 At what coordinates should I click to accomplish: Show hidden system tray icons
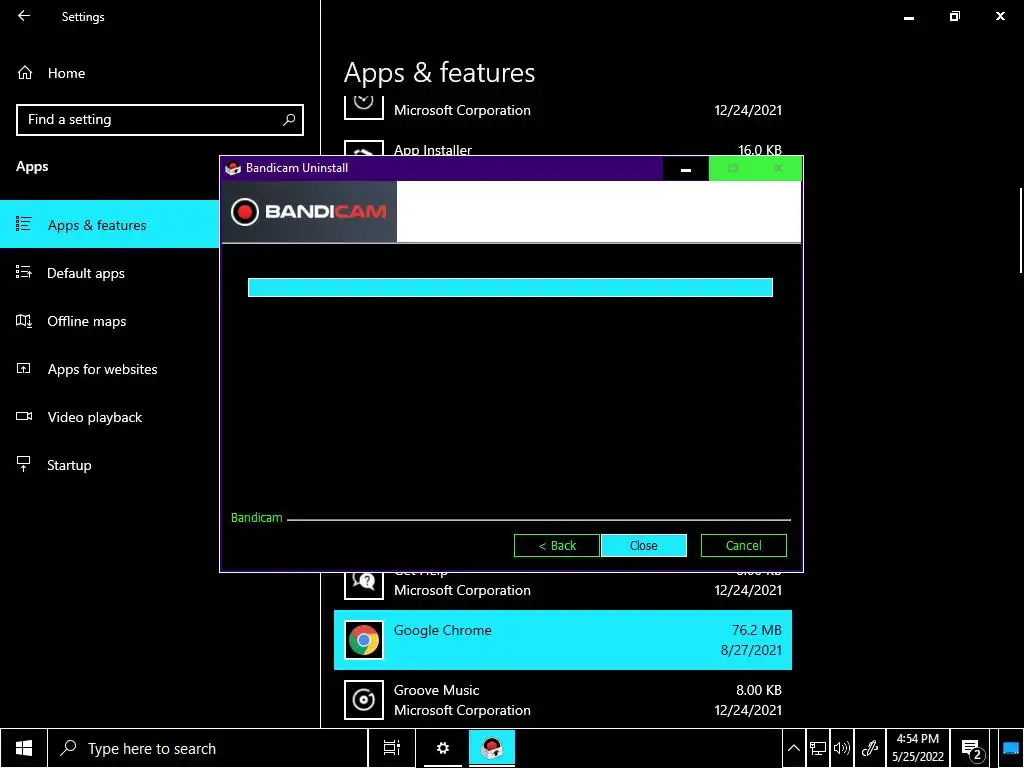coord(793,748)
